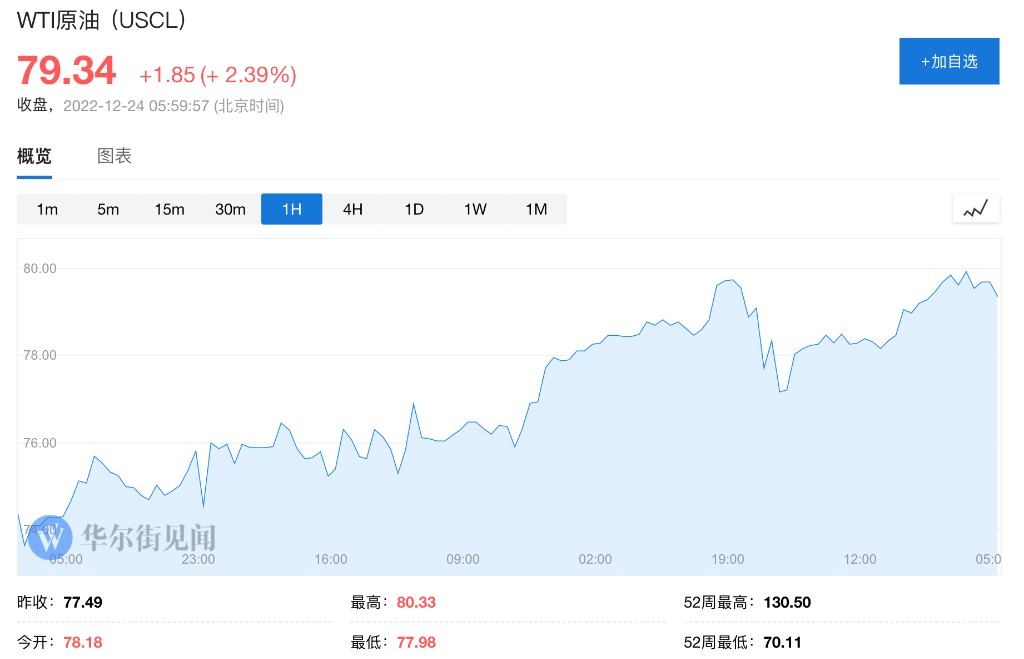Choose the 30m interval option
This screenshot has width=1024, height=659.
(230, 209)
